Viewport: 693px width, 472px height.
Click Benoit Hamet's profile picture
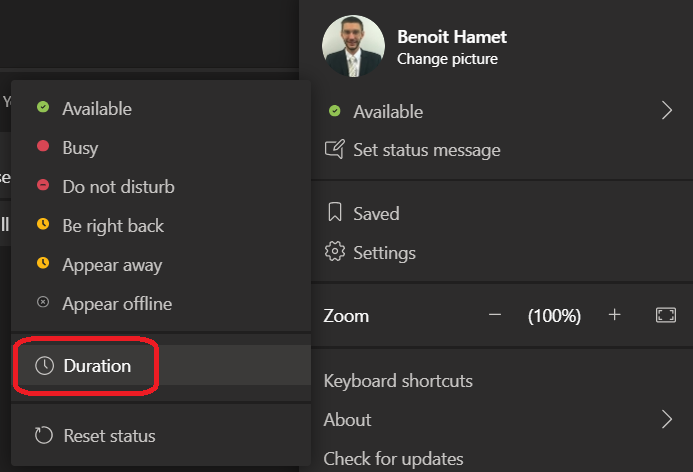coord(354,45)
